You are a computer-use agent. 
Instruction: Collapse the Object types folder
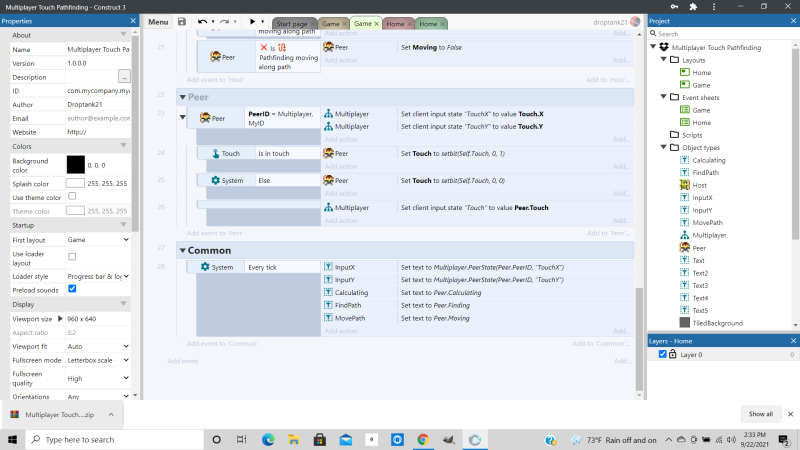(x=664, y=147)
